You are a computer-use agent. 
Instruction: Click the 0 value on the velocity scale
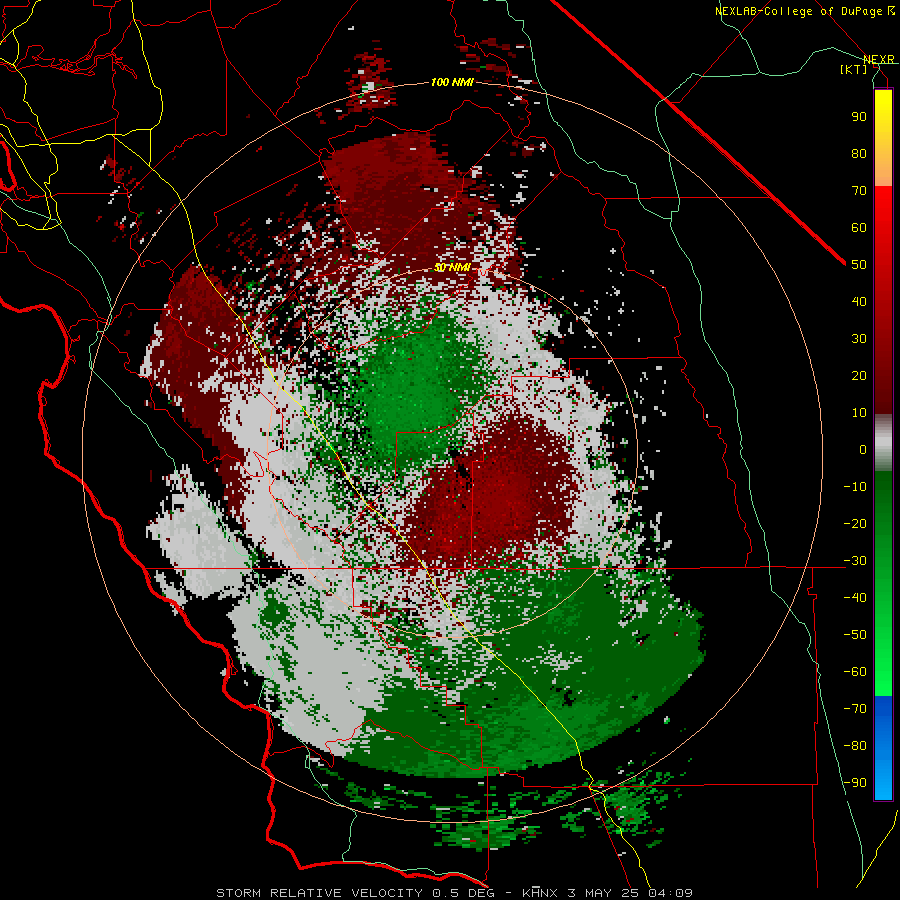coord(863,449)
